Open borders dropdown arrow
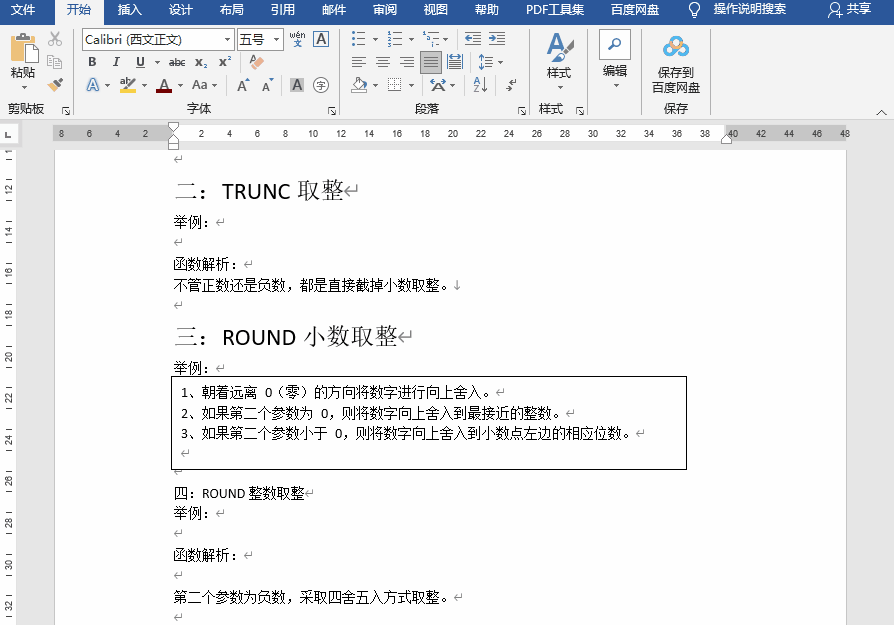 click(412, 86)
